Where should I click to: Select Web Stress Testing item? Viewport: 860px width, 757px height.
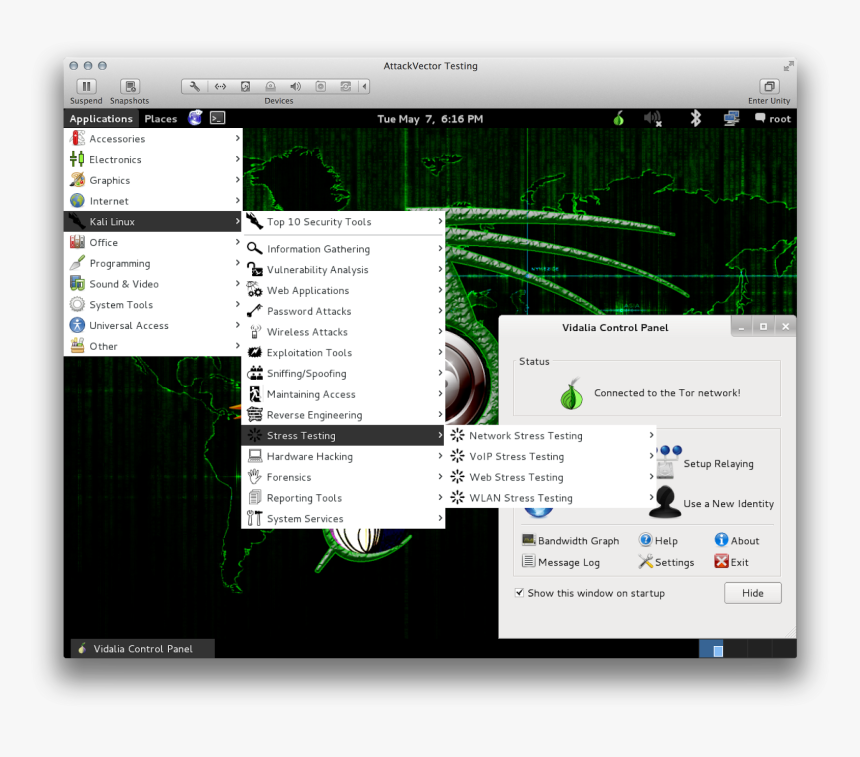tap(551, 477)
